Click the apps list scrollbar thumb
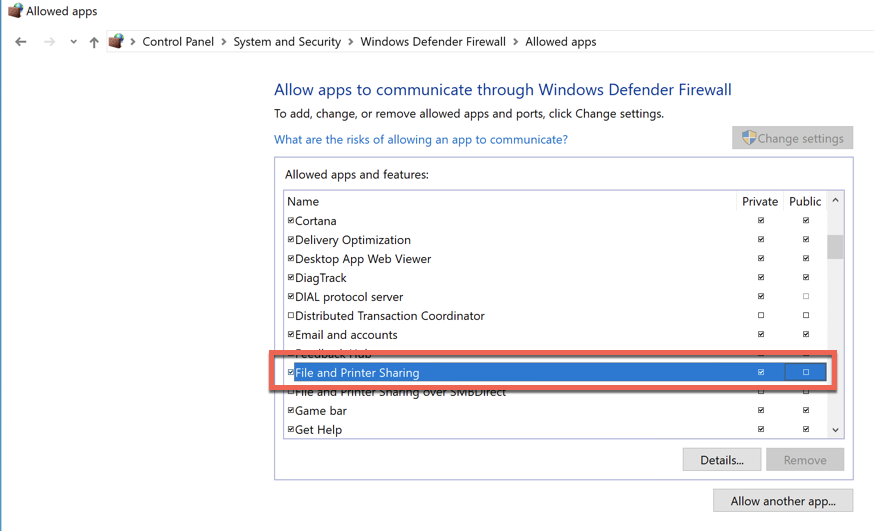 835,247
